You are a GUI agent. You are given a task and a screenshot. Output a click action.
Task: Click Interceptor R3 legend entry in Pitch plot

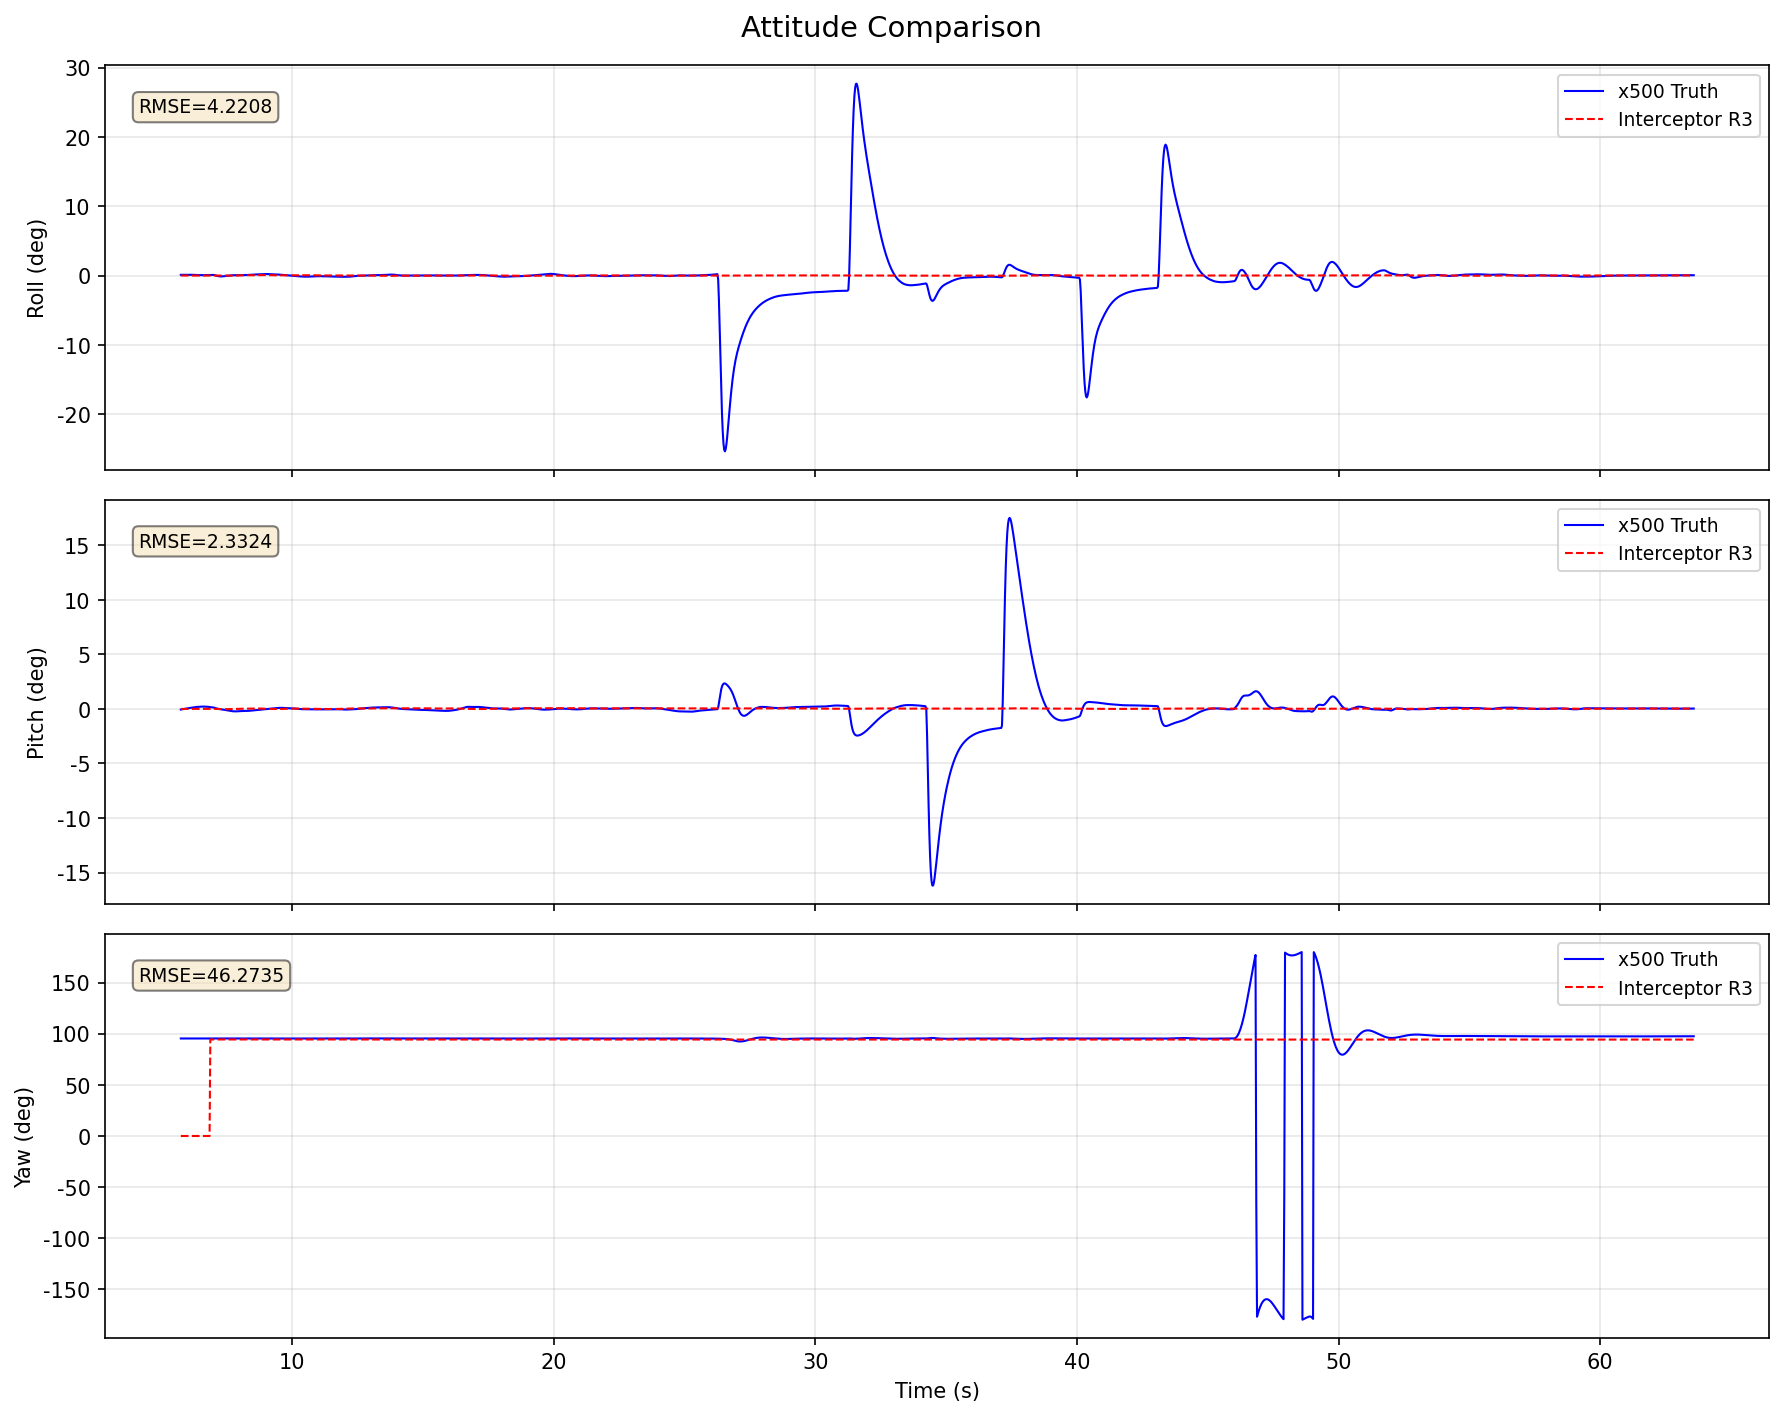pyautogui.click(x=1658, y=554)
